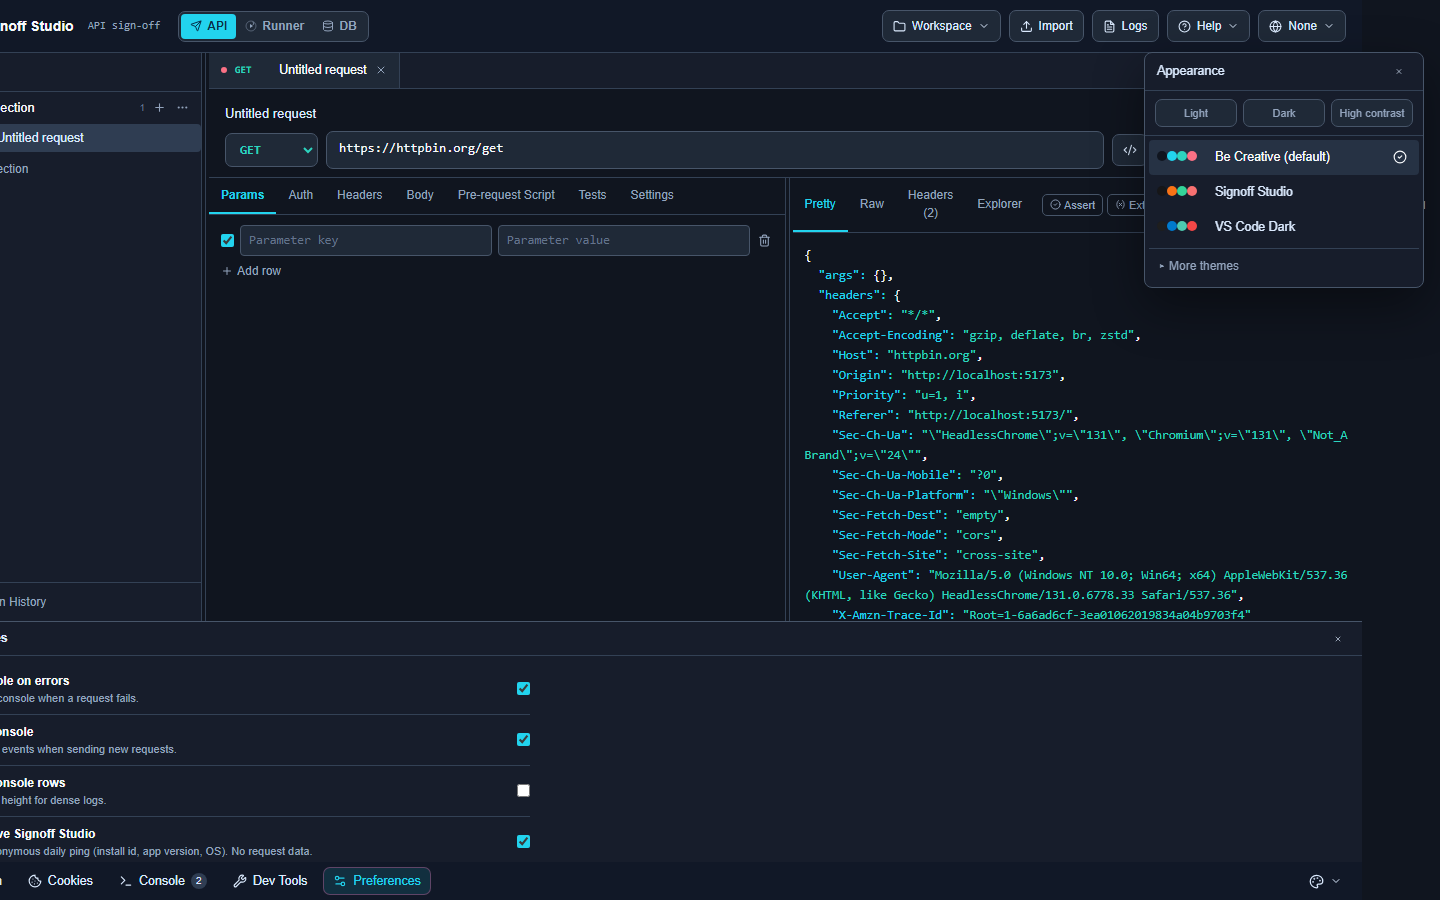Image resolution: width=1440 pixels, height=900 pixels.
Task: Toggle the parameter row enabled checkbox
Action: (x=227, y=240)
